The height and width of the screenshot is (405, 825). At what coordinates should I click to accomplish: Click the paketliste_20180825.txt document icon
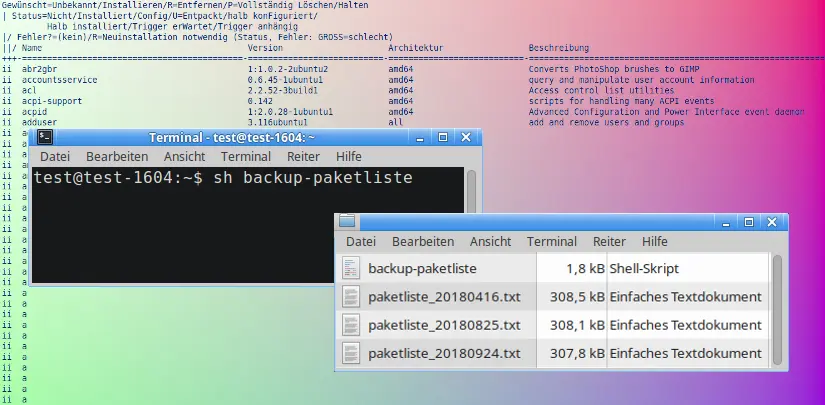point(350,325)
